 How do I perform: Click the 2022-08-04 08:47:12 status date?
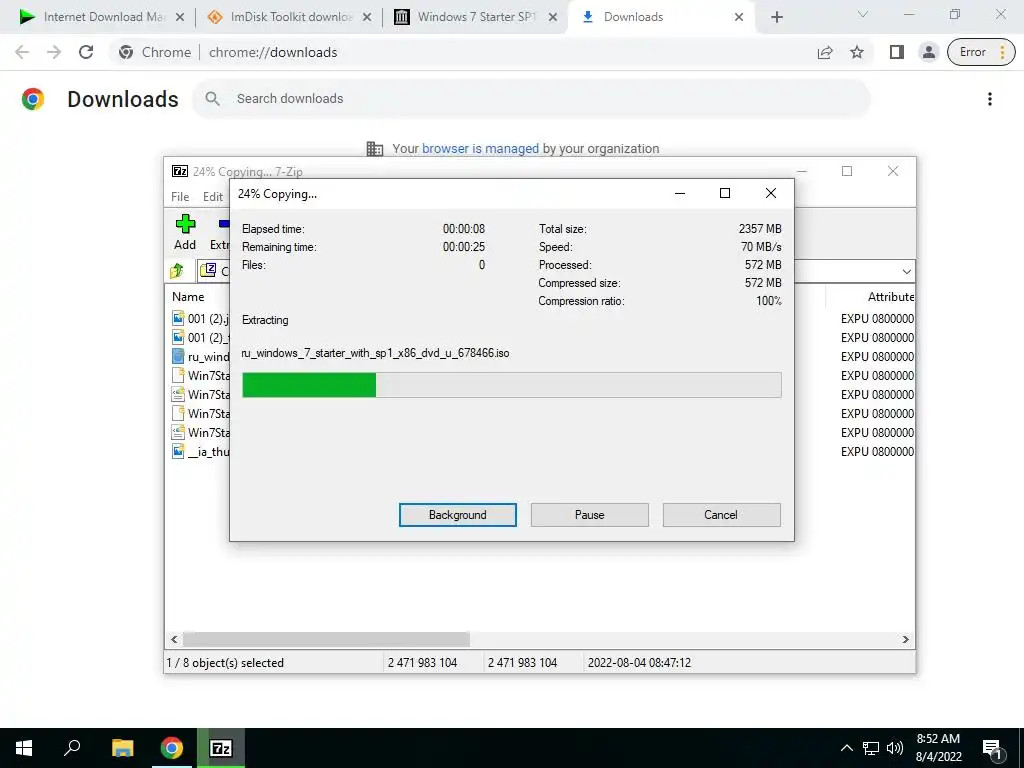coord(639,663)
